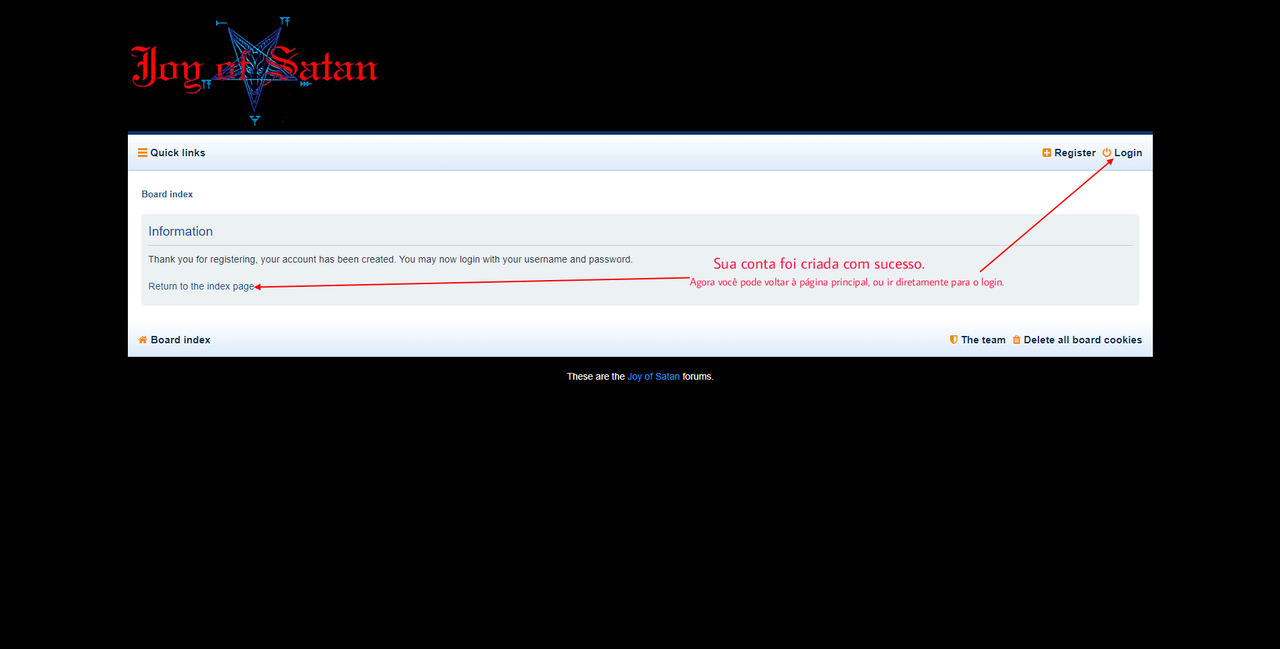The width and height of the screenshot is (1280, 649).
Task: Click the 'Thank you for registering' message
Action: (390, 259)
